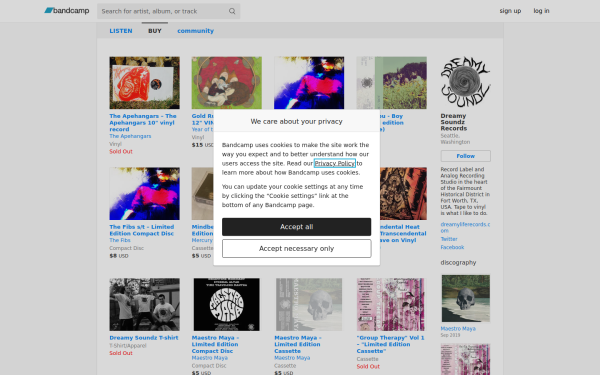The width and height of the screenshot is (600, 375).
Task: Click the search magnifier icon
Action: [x=232, y=11]
